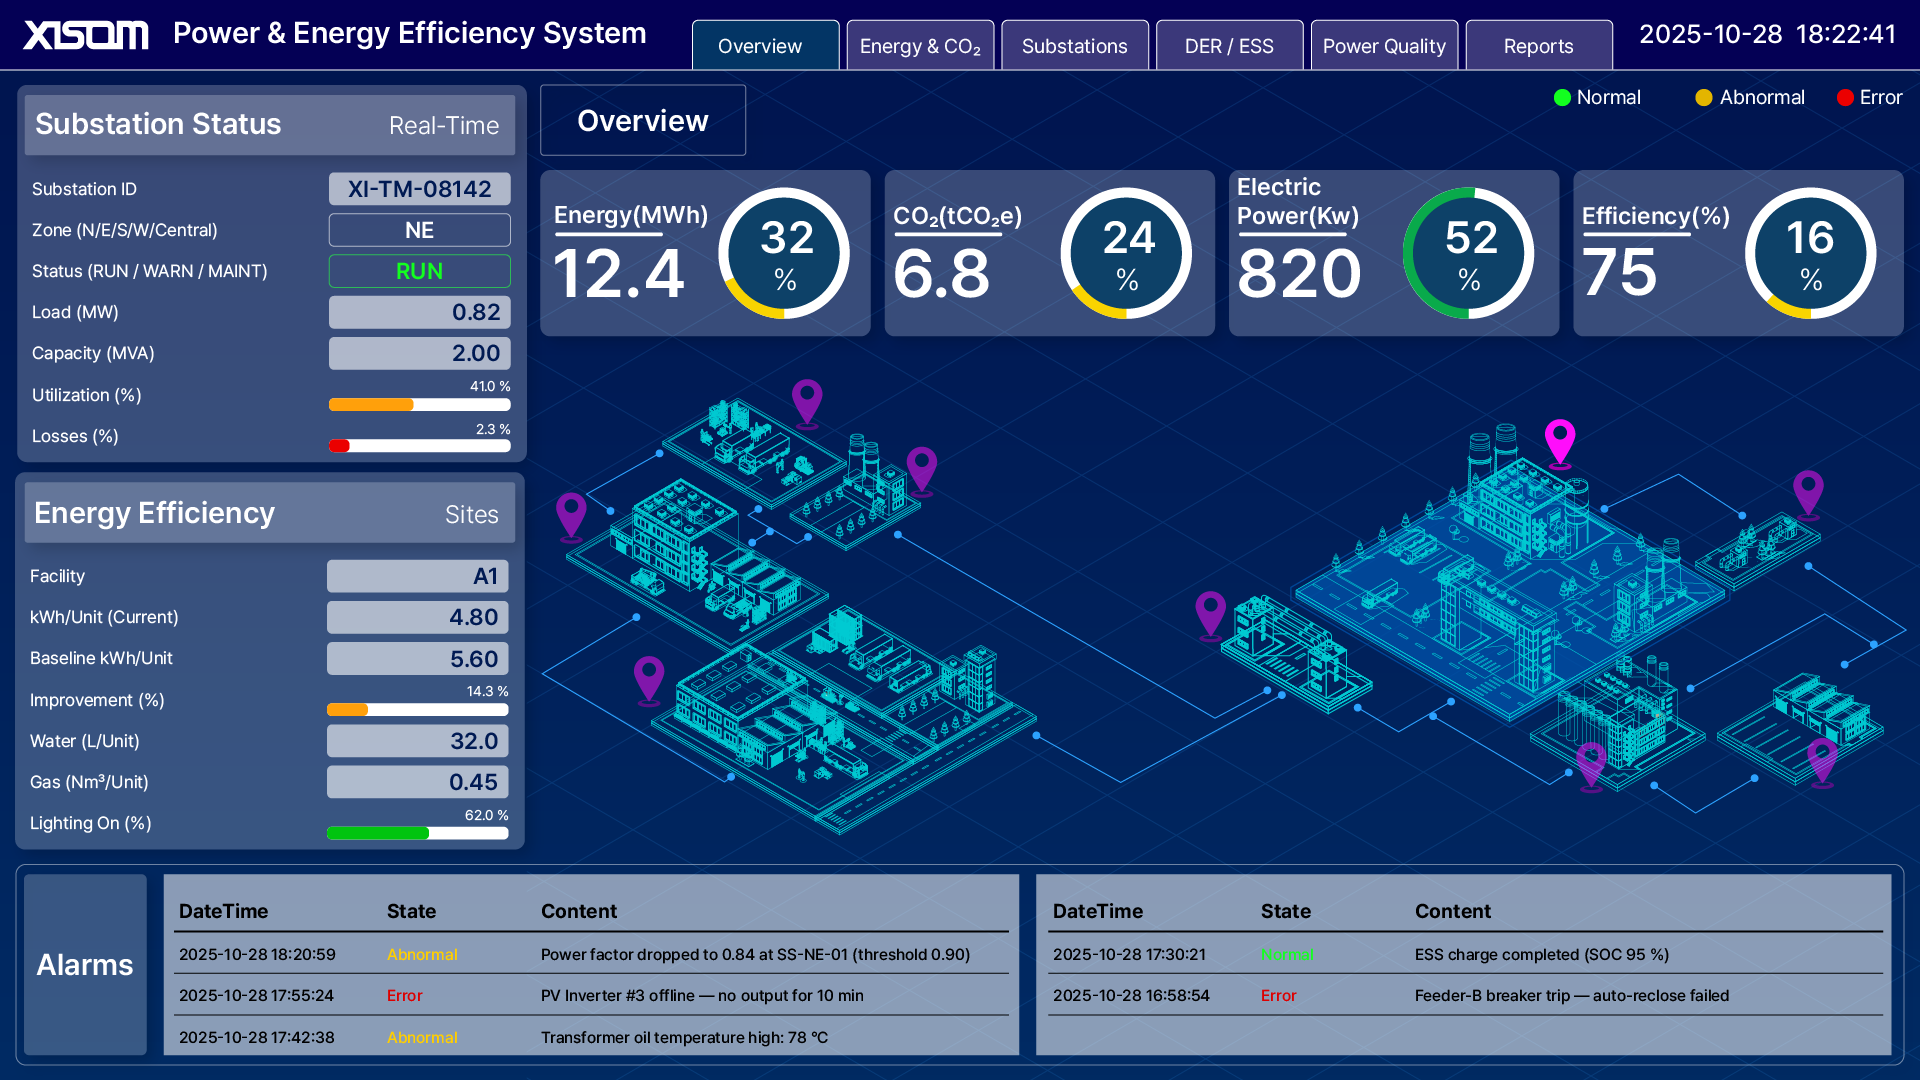Click the yellow Abnormal legend dot
Image resolution: width=1920 pixels, height=1080 pixels.
pyautogui.click(x=1704, y=98)
